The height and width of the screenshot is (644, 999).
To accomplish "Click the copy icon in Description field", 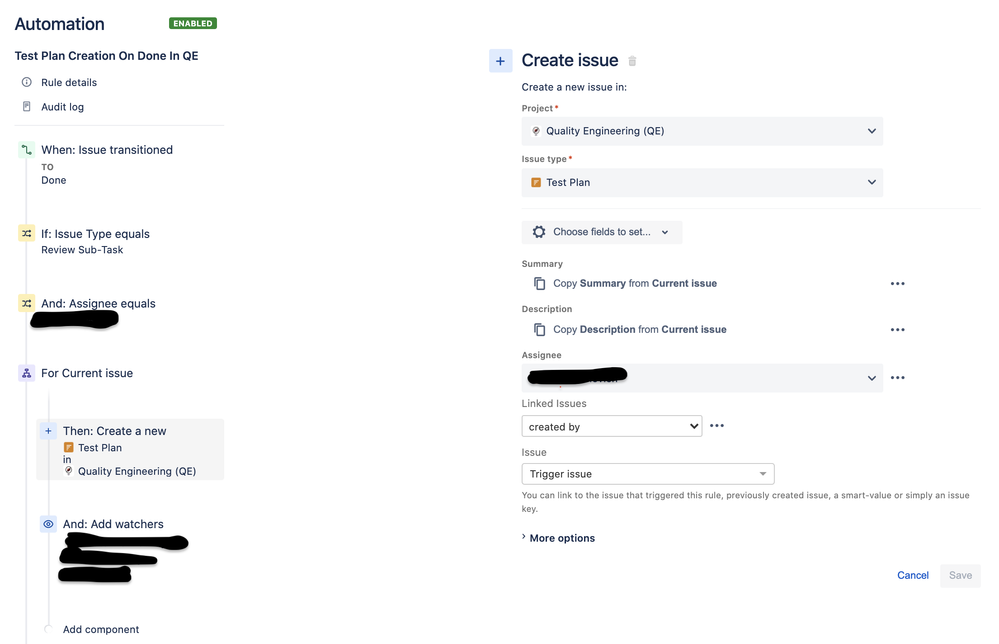I will tap(540, 329).
